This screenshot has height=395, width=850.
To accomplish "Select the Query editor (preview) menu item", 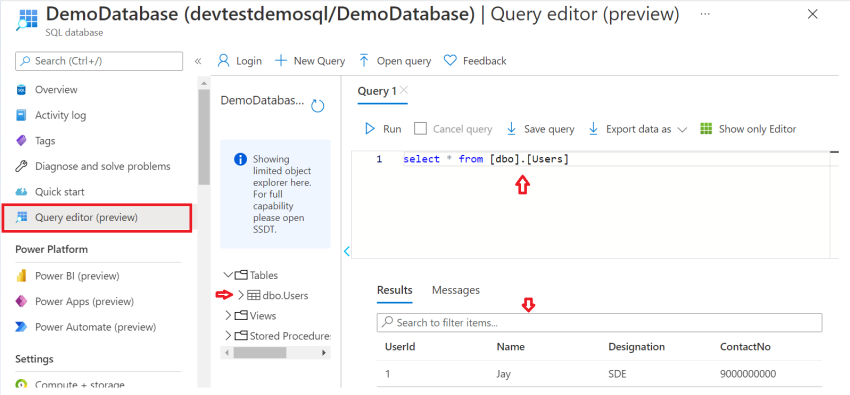I will click(97, 218).
